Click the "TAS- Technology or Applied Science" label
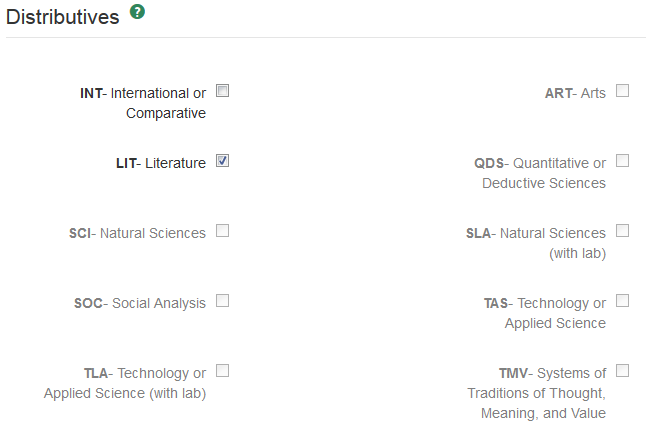 coord(545,313)
